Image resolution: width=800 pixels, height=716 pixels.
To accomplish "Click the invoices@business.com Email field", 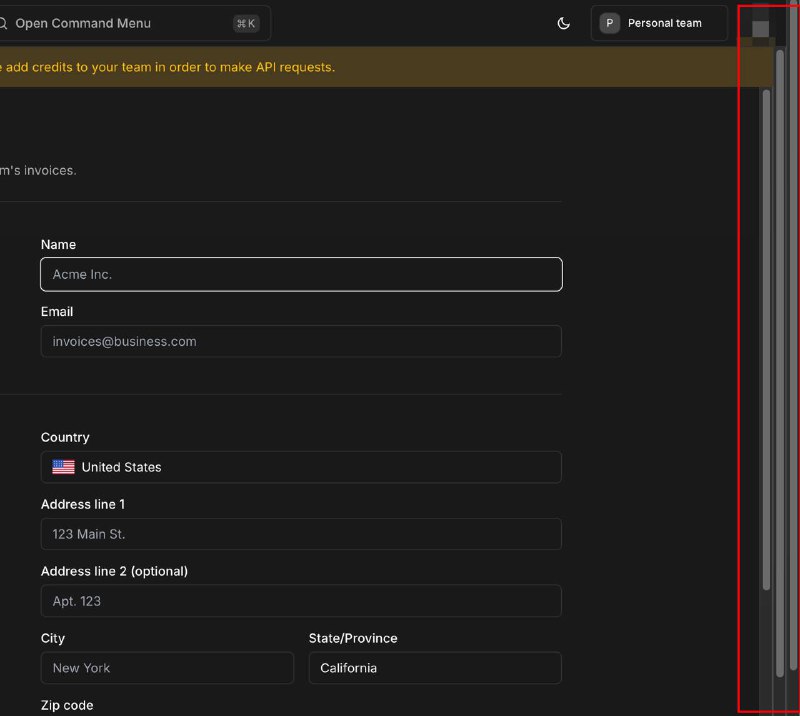I will (x=301, y=341).
